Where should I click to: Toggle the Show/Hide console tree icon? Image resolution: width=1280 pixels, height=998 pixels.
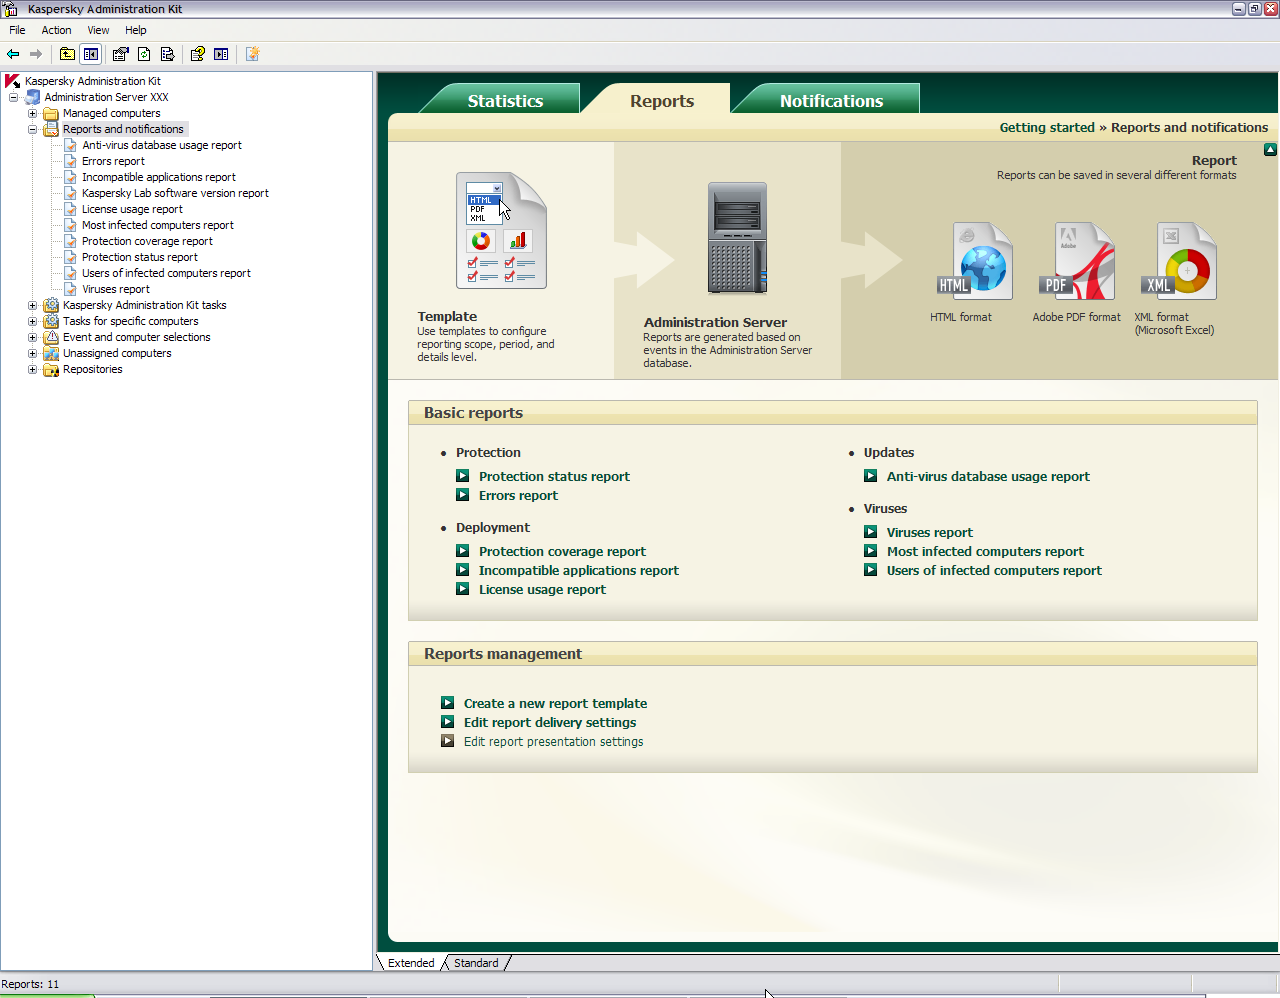pyautogui.click(x=91, y=54)
